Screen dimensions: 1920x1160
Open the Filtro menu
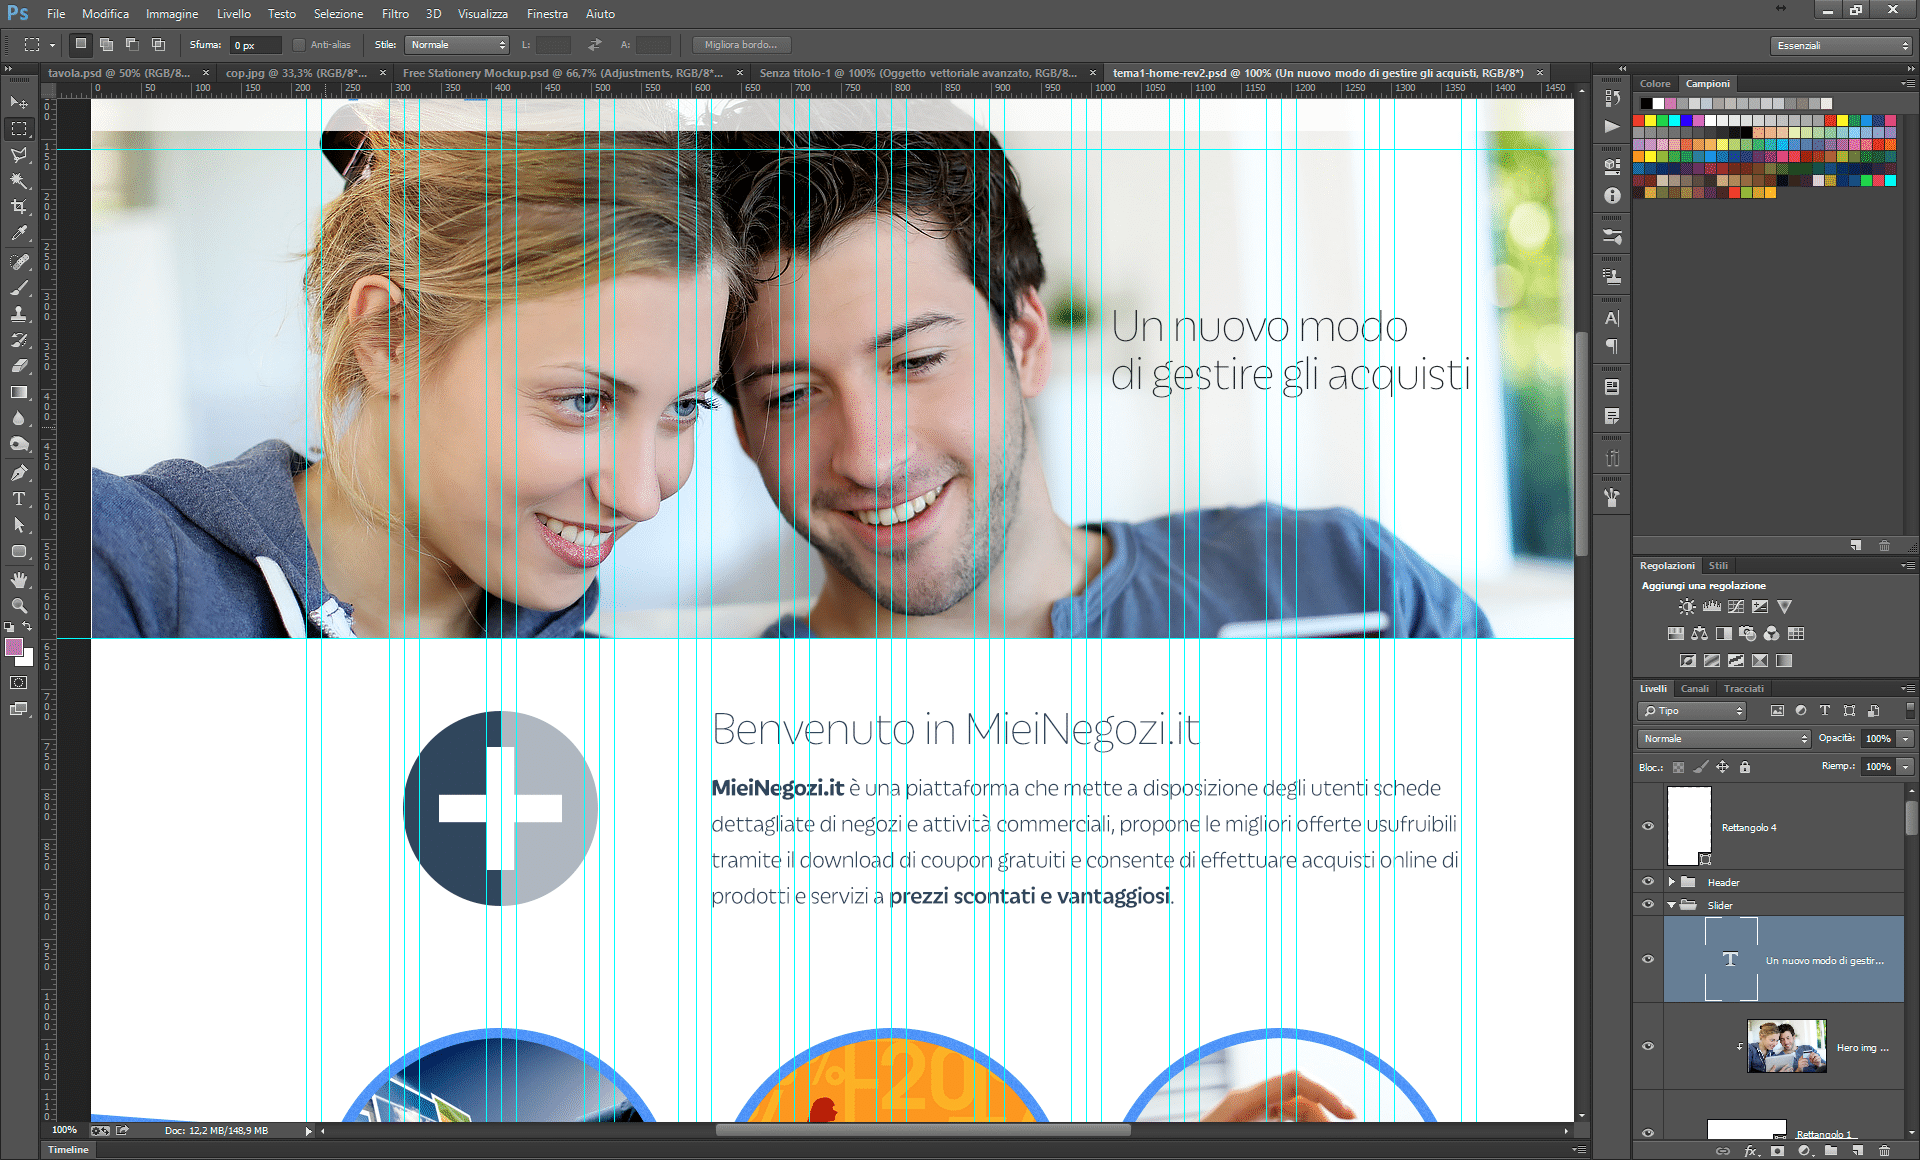(x=395, y=14)
